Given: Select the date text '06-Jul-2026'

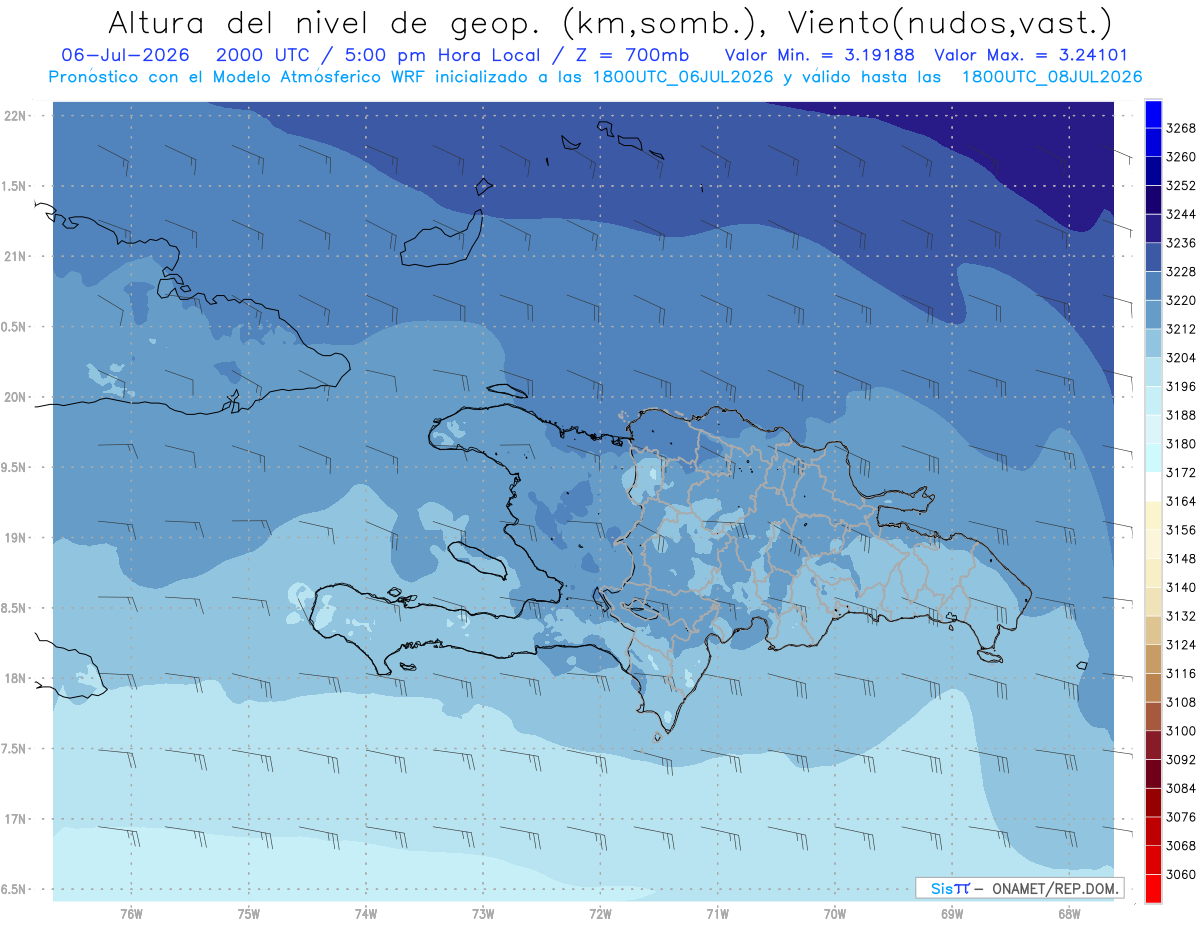Looking at the screenshot, I should [124, 55].
